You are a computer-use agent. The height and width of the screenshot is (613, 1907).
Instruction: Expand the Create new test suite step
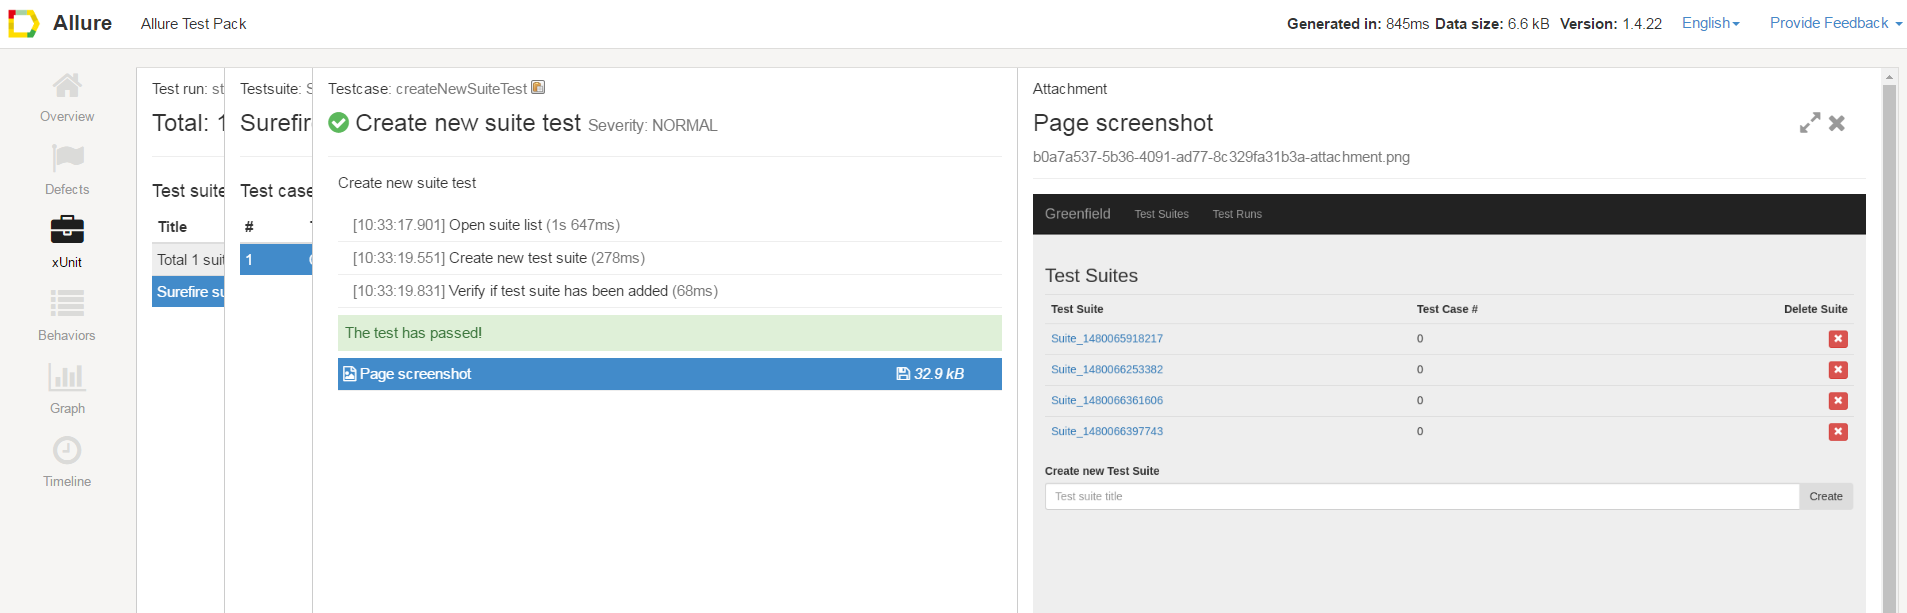[x=670, y=258]
